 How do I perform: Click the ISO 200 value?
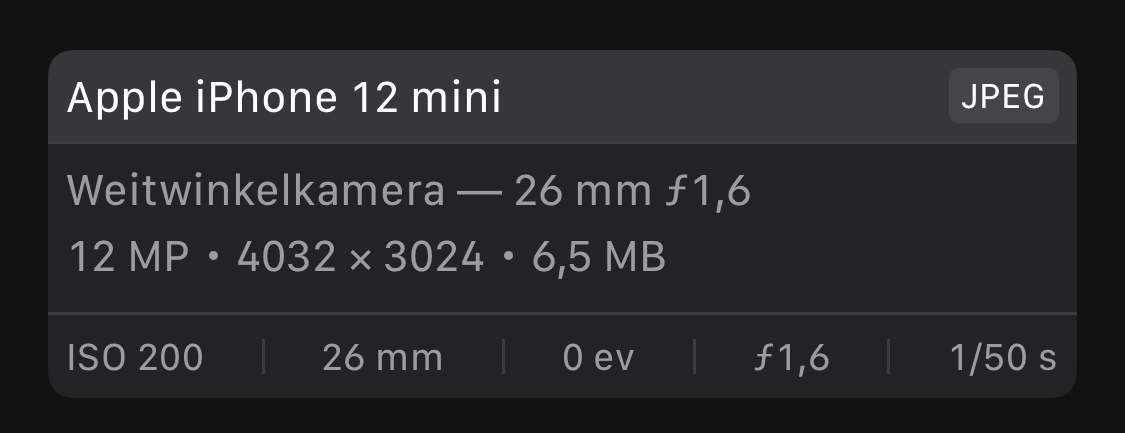pyautogui.click(x=135, y=357)
